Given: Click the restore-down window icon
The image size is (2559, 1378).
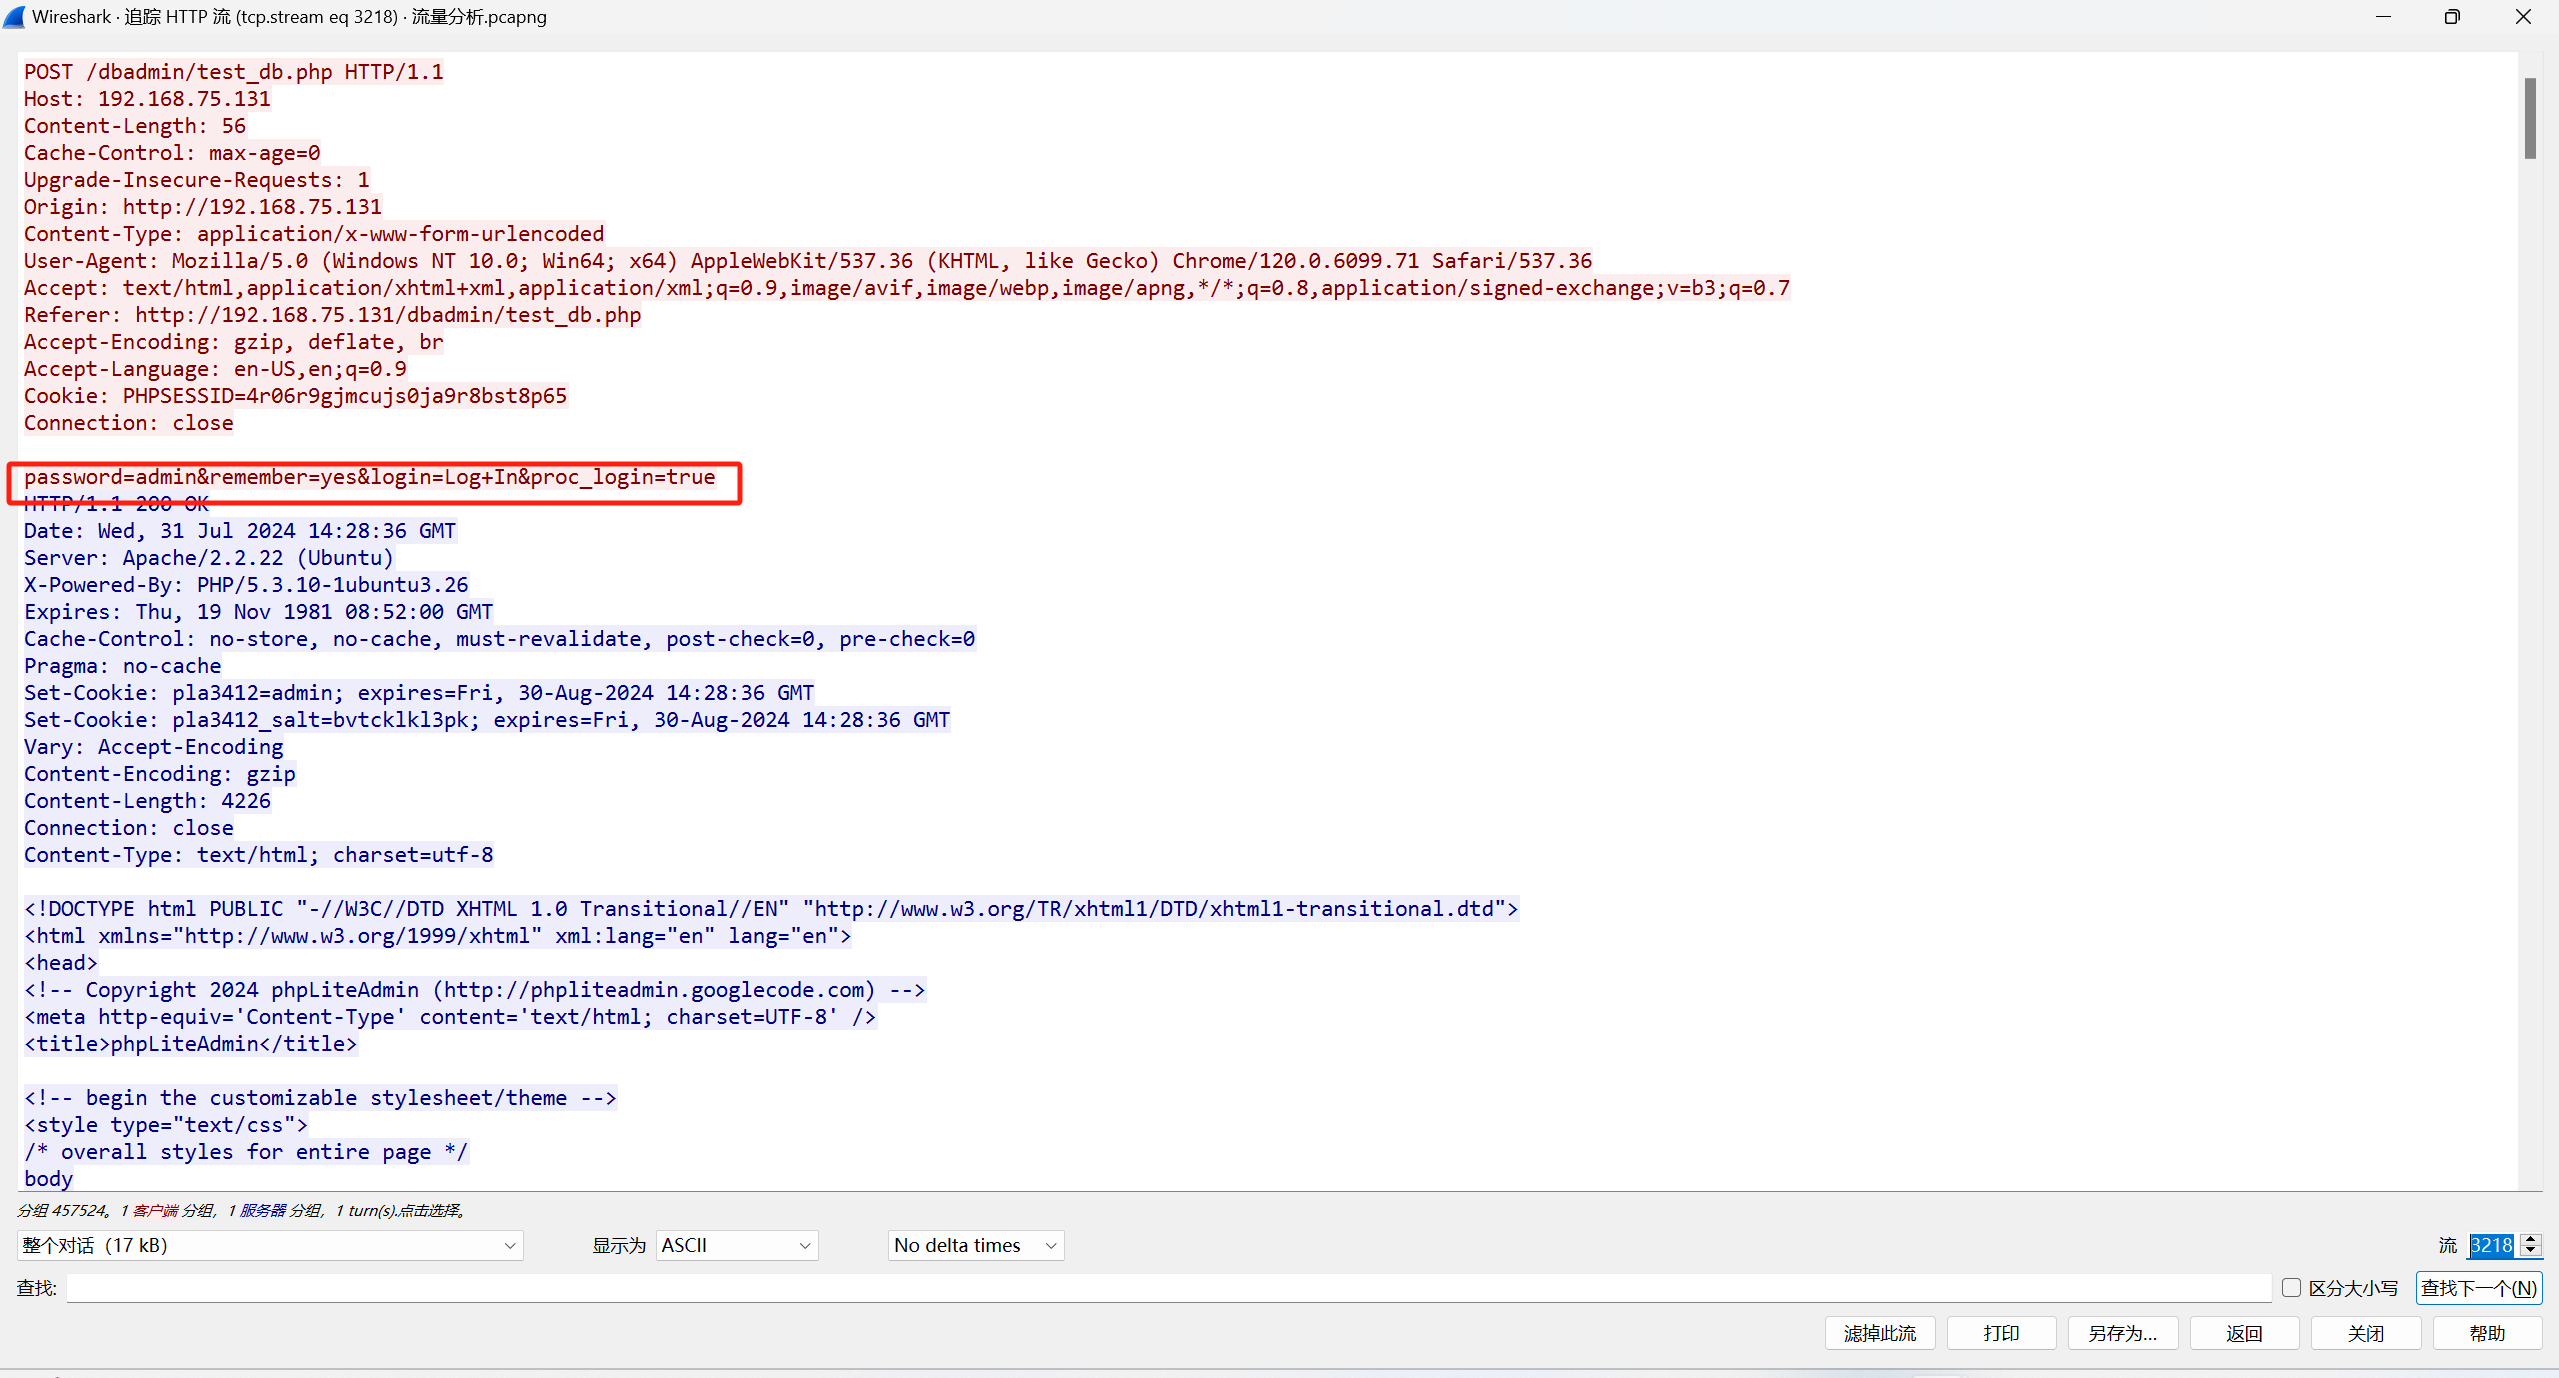Looking at the screenshot, I should click(2452, 17).
